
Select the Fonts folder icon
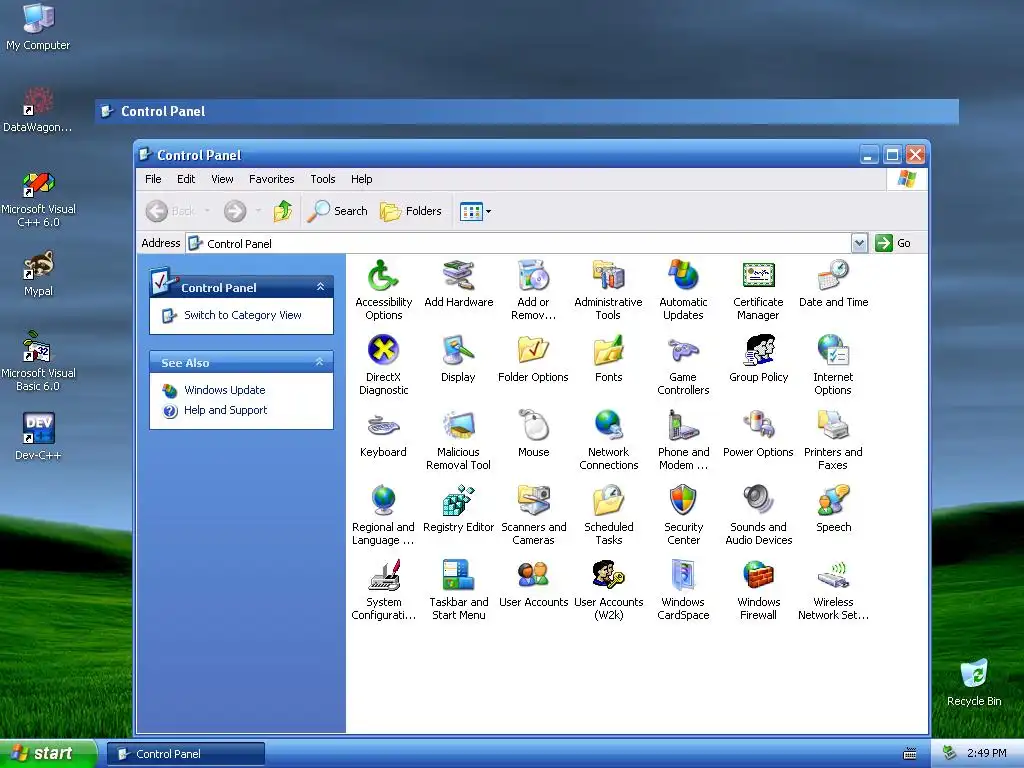click(x=608, y=351)
